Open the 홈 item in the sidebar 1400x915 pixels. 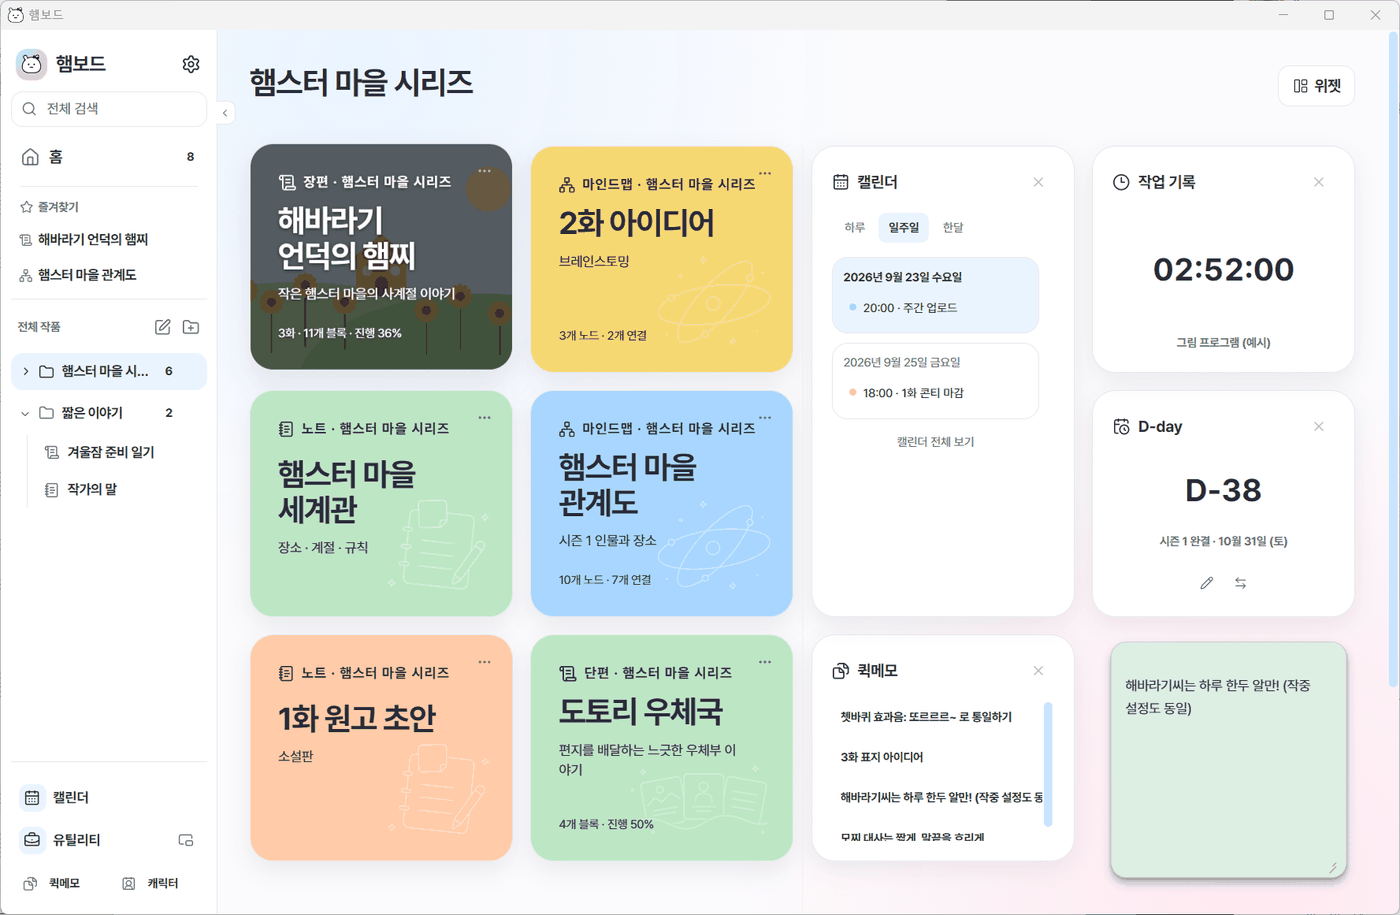[x=109, y=157]
